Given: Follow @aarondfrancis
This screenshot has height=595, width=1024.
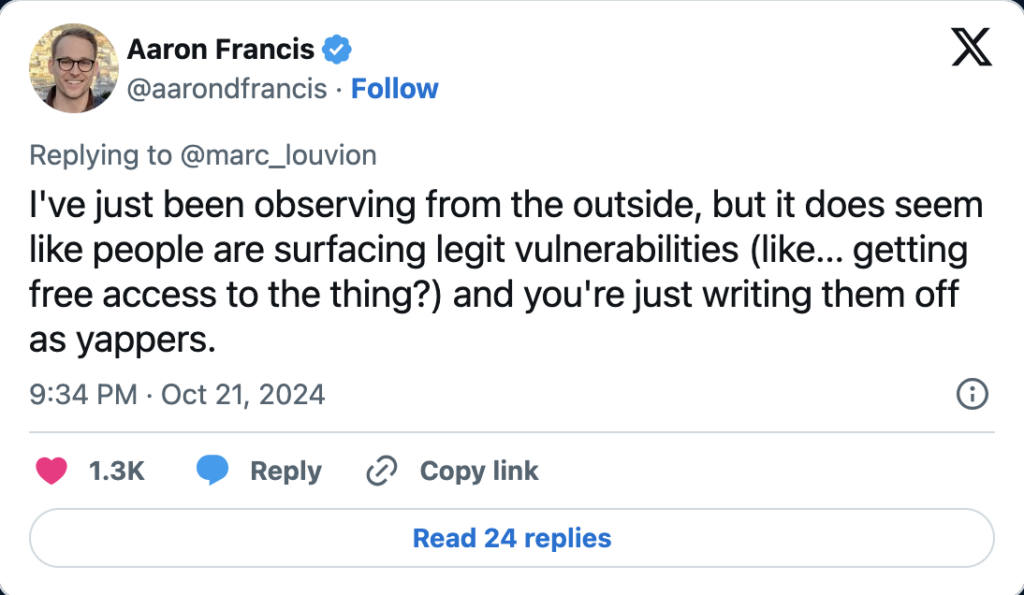Looking at the screenshot, I should (x=394, y=89).
